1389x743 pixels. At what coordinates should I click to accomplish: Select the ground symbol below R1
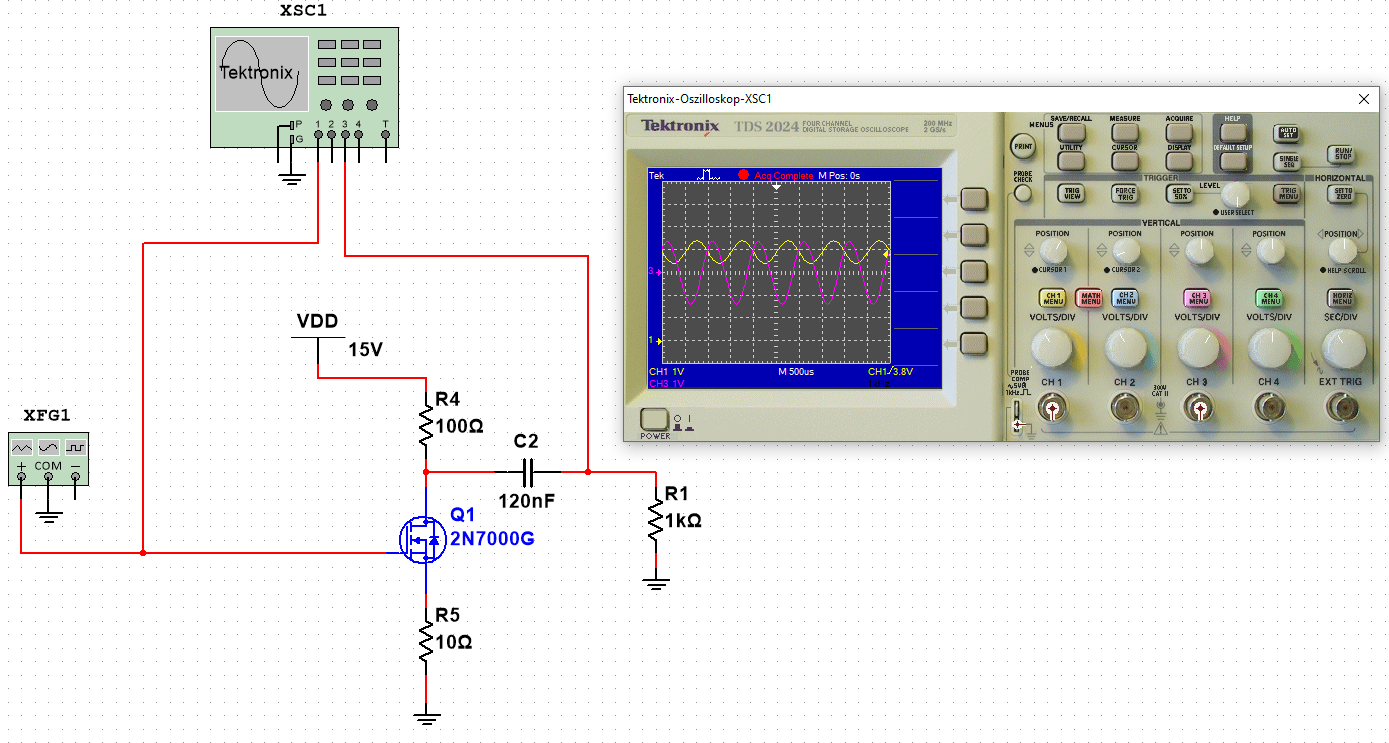(655, 584)
